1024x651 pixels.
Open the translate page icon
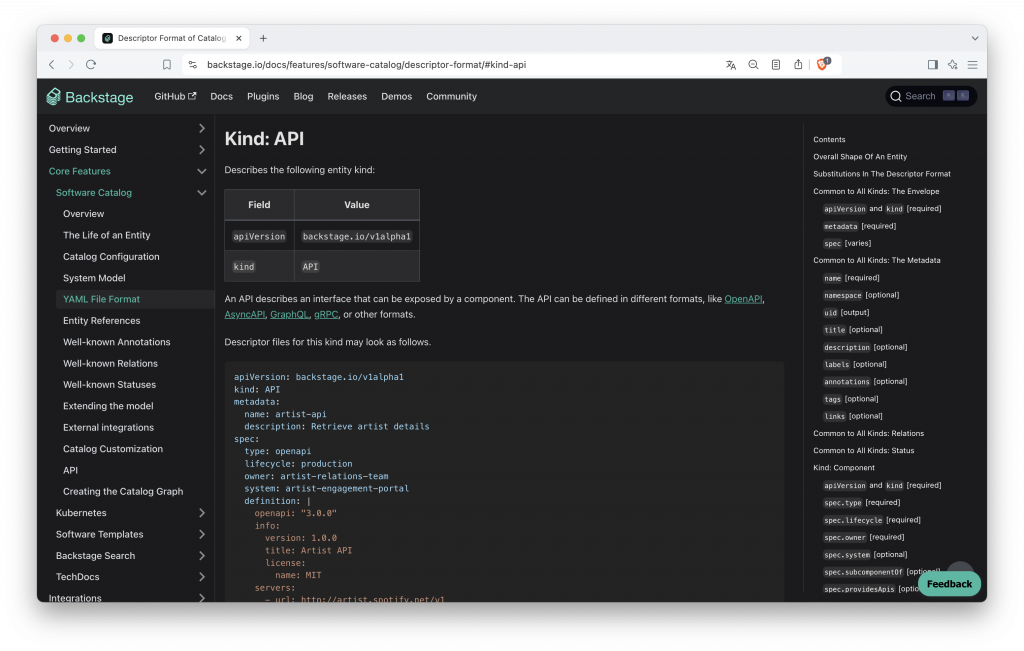pyautogui.click(x=731, y=65)
